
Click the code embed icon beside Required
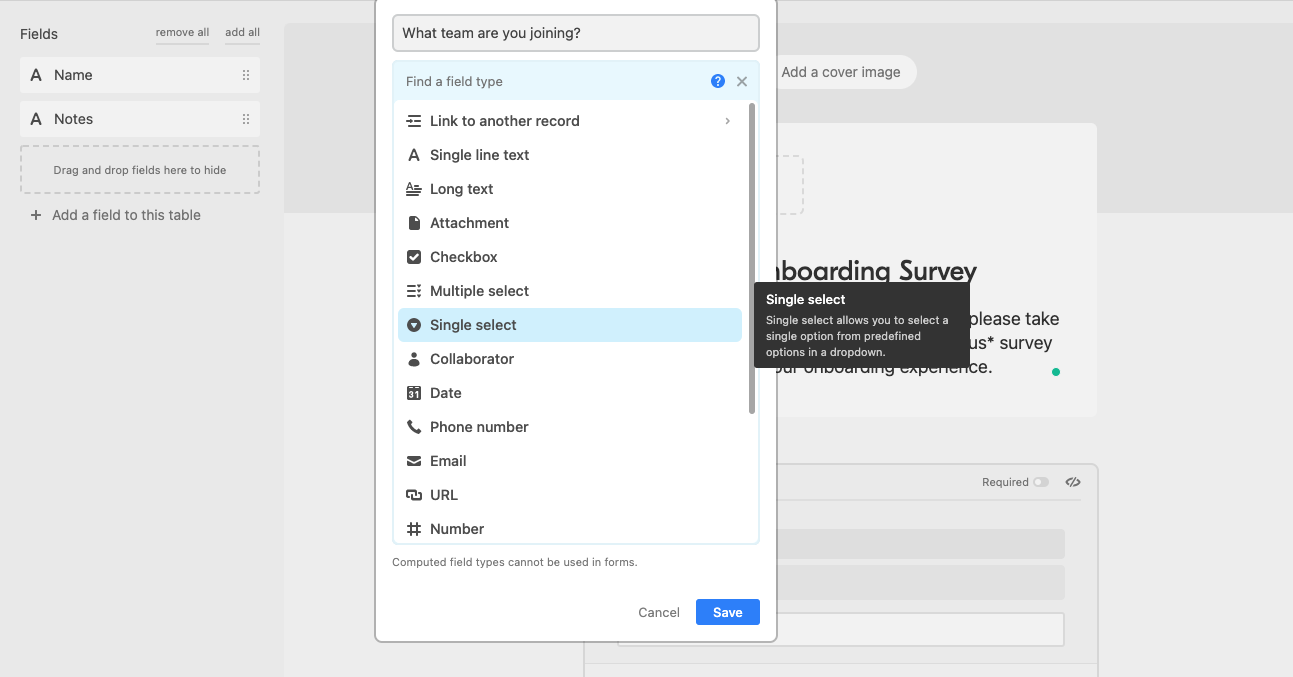pyautogui.click(x=1073, y=482)
